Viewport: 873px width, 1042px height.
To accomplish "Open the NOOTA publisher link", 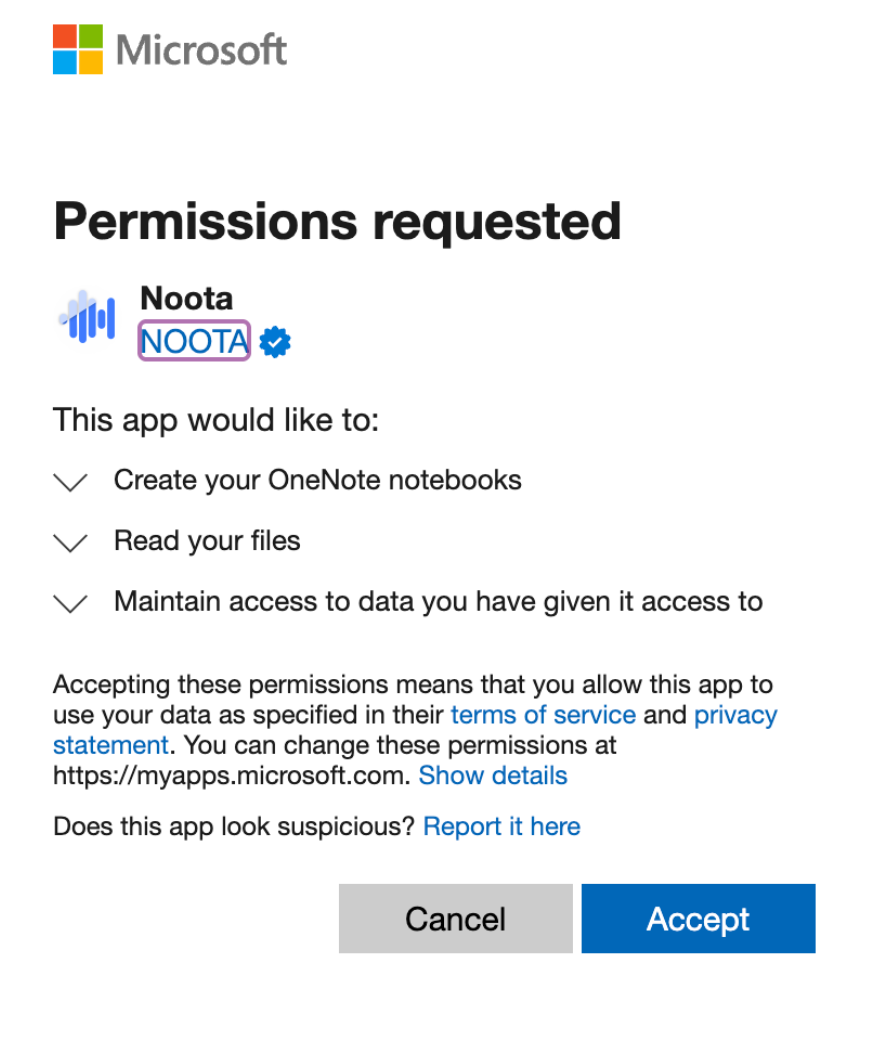I will coord(194,342).
